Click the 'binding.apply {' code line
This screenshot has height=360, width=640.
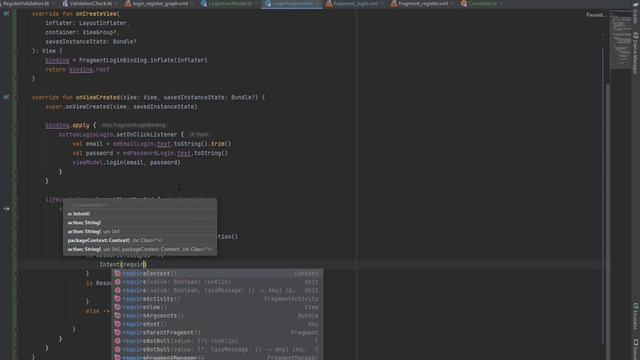(71, 125)
